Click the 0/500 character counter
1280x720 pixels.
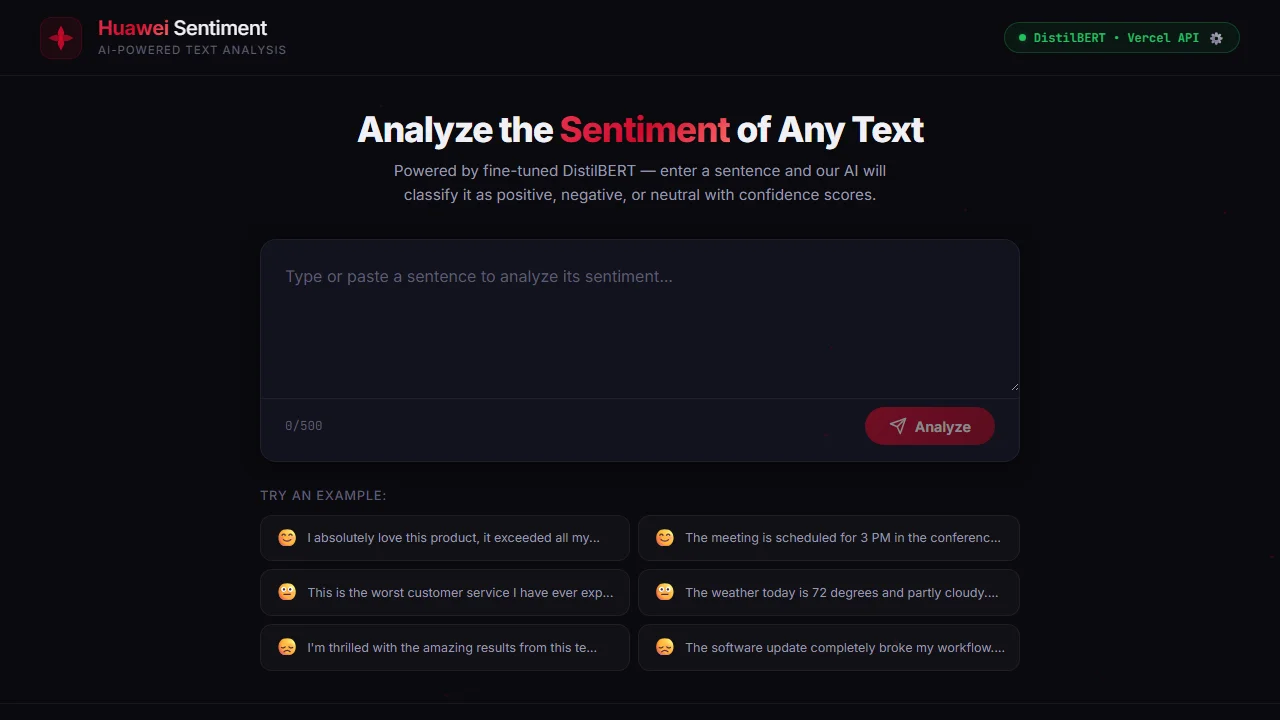pos(304,426)
